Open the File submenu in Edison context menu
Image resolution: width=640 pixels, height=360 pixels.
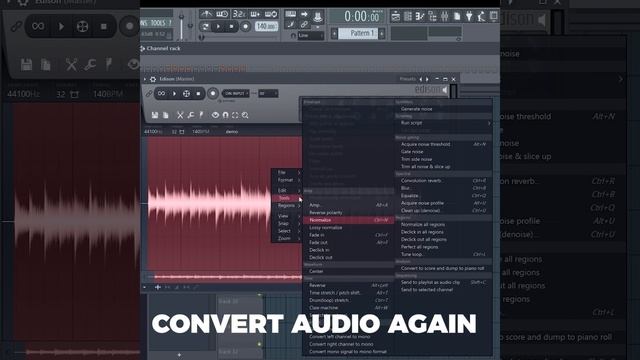[x=287, y=173]
